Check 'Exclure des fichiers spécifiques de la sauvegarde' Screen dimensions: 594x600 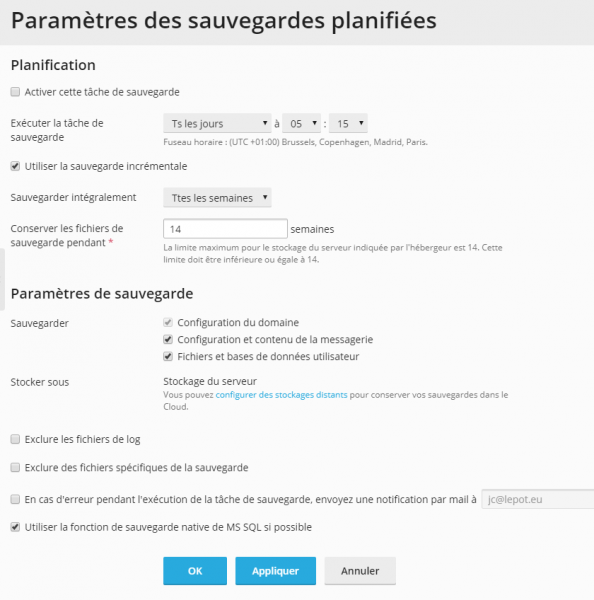[x=15, y=467]
